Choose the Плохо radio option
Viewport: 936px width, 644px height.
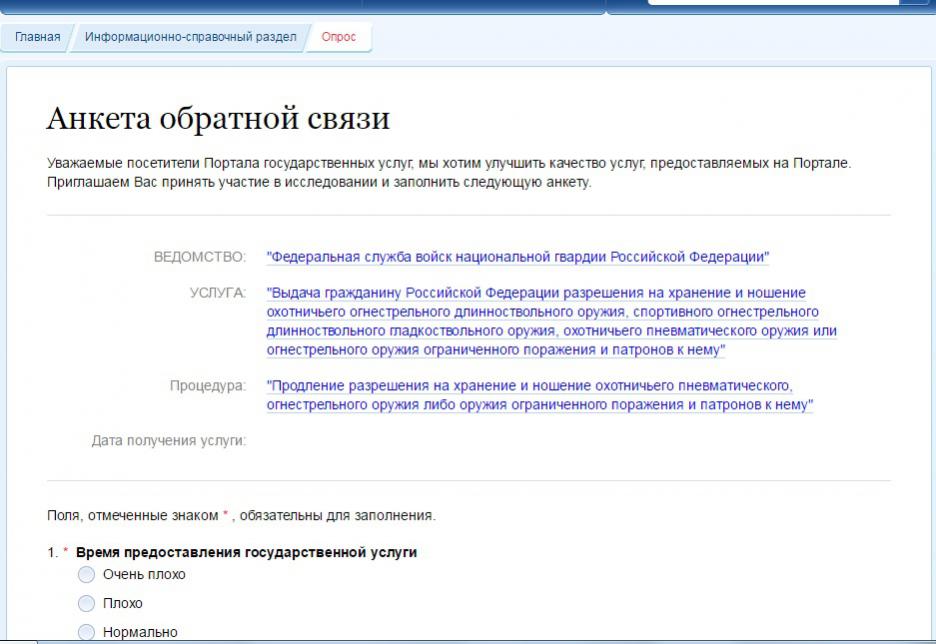click(86, 604)
